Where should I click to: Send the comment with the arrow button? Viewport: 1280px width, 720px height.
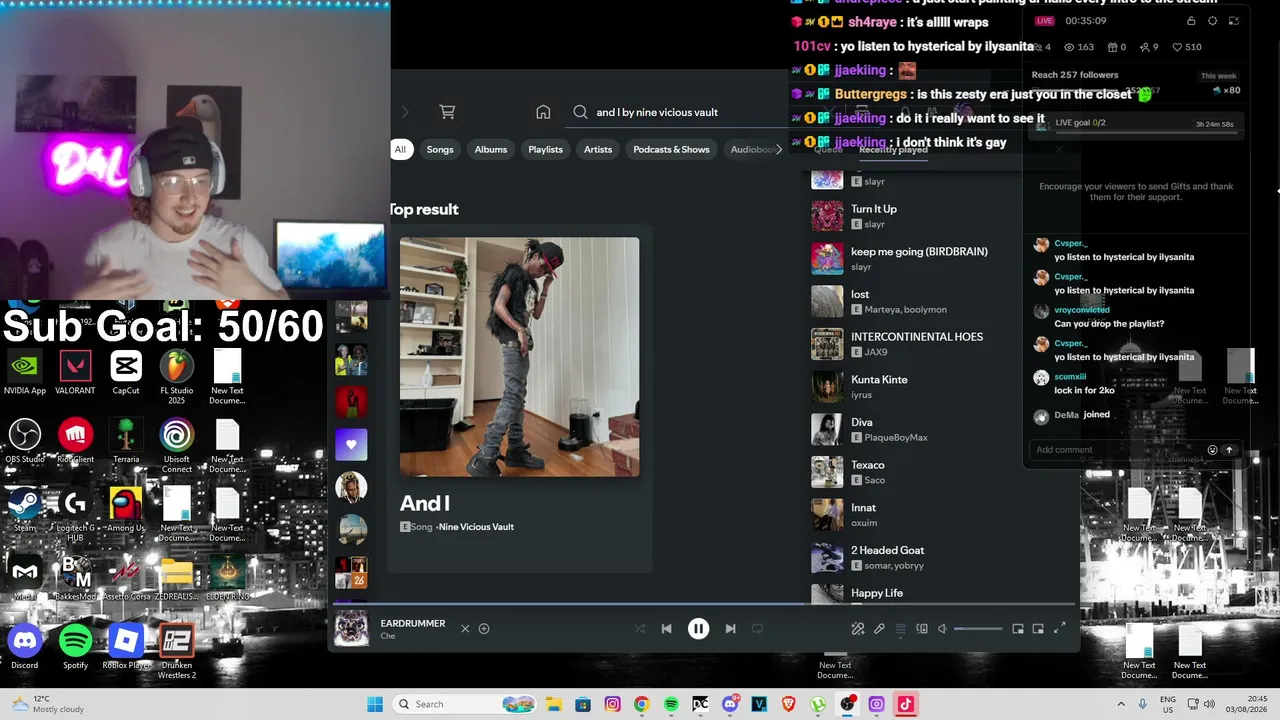click(x=1229, y=450)
